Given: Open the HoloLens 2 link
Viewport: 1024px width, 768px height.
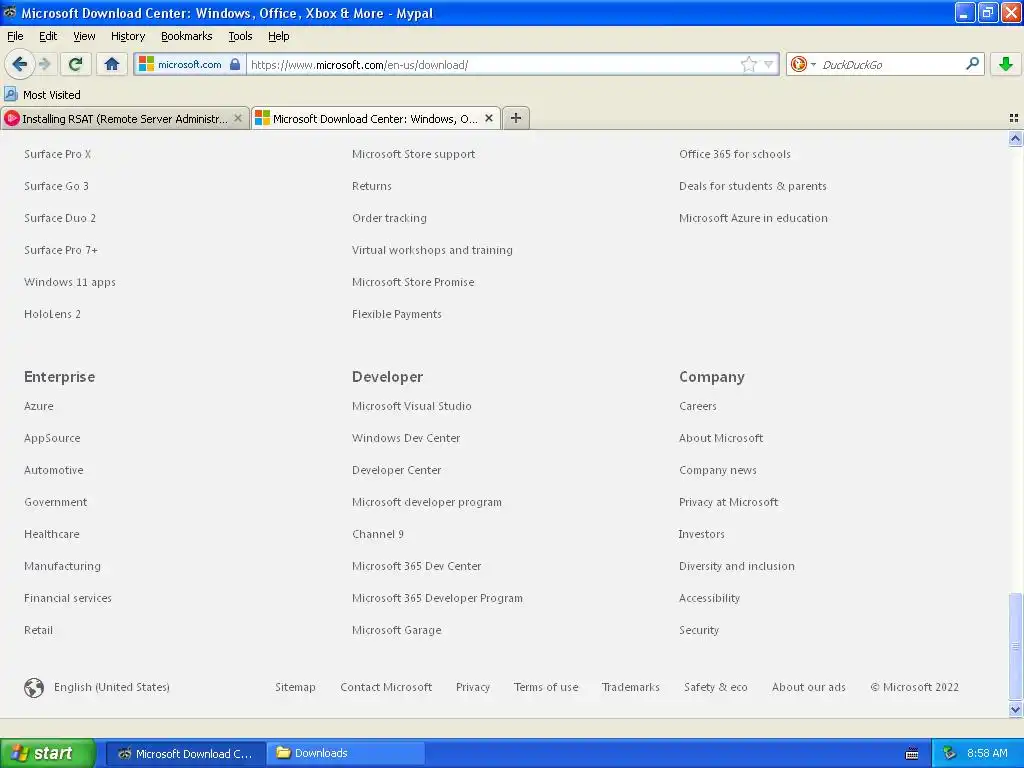Looking at the screenshot, I should tap(52, 314).
